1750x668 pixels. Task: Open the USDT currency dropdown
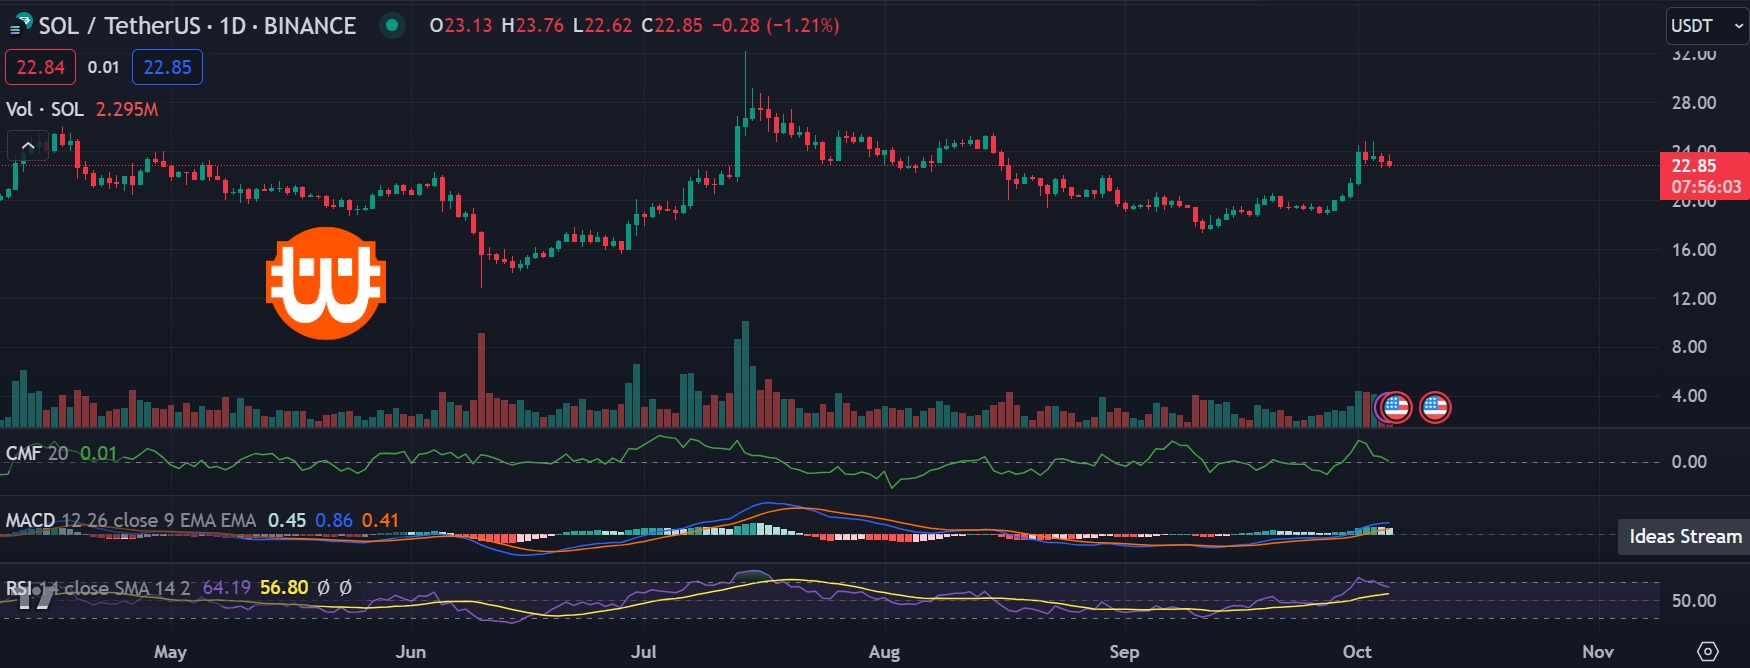pyautogui.click(x=1707, y=26)
